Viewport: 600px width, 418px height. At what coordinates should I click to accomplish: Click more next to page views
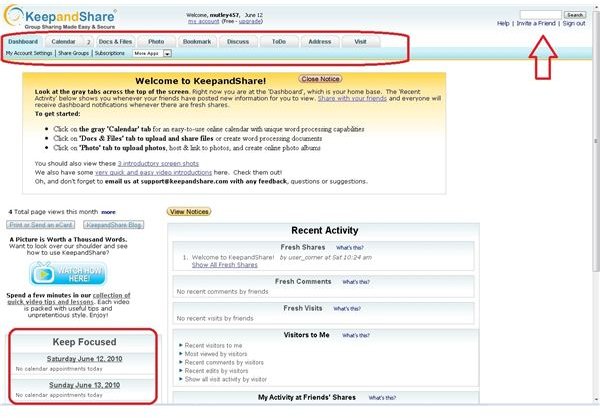coord(108,212)
